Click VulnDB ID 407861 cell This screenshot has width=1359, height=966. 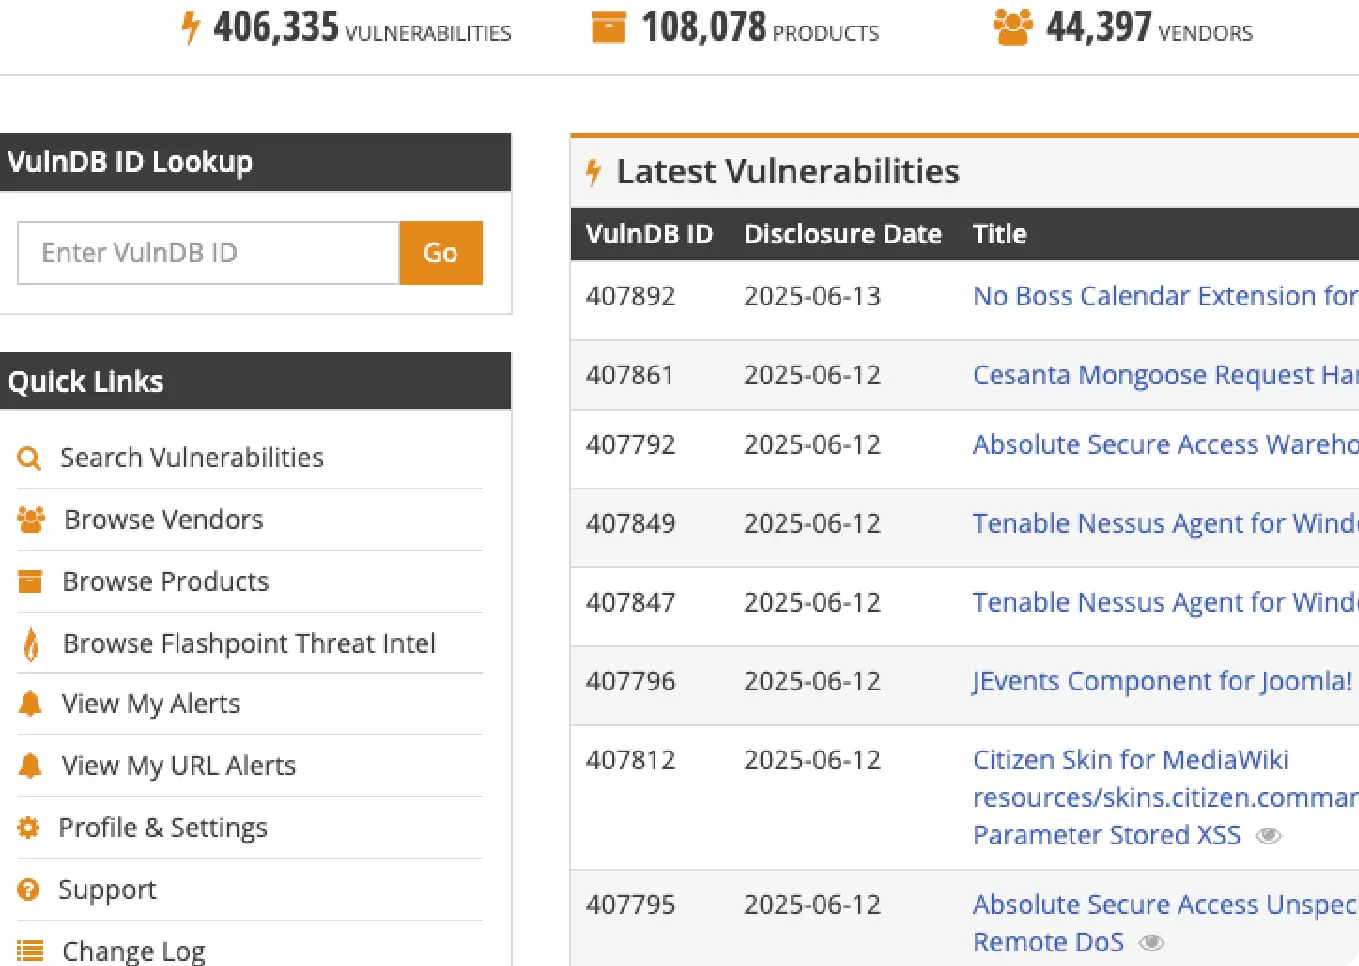[x=631, y=375]
